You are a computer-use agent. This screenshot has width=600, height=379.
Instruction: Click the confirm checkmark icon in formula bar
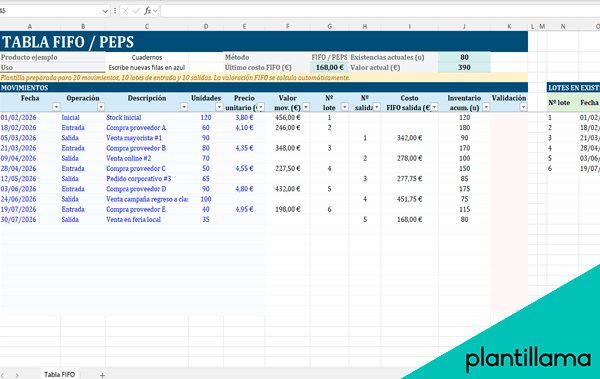[136, 11]
